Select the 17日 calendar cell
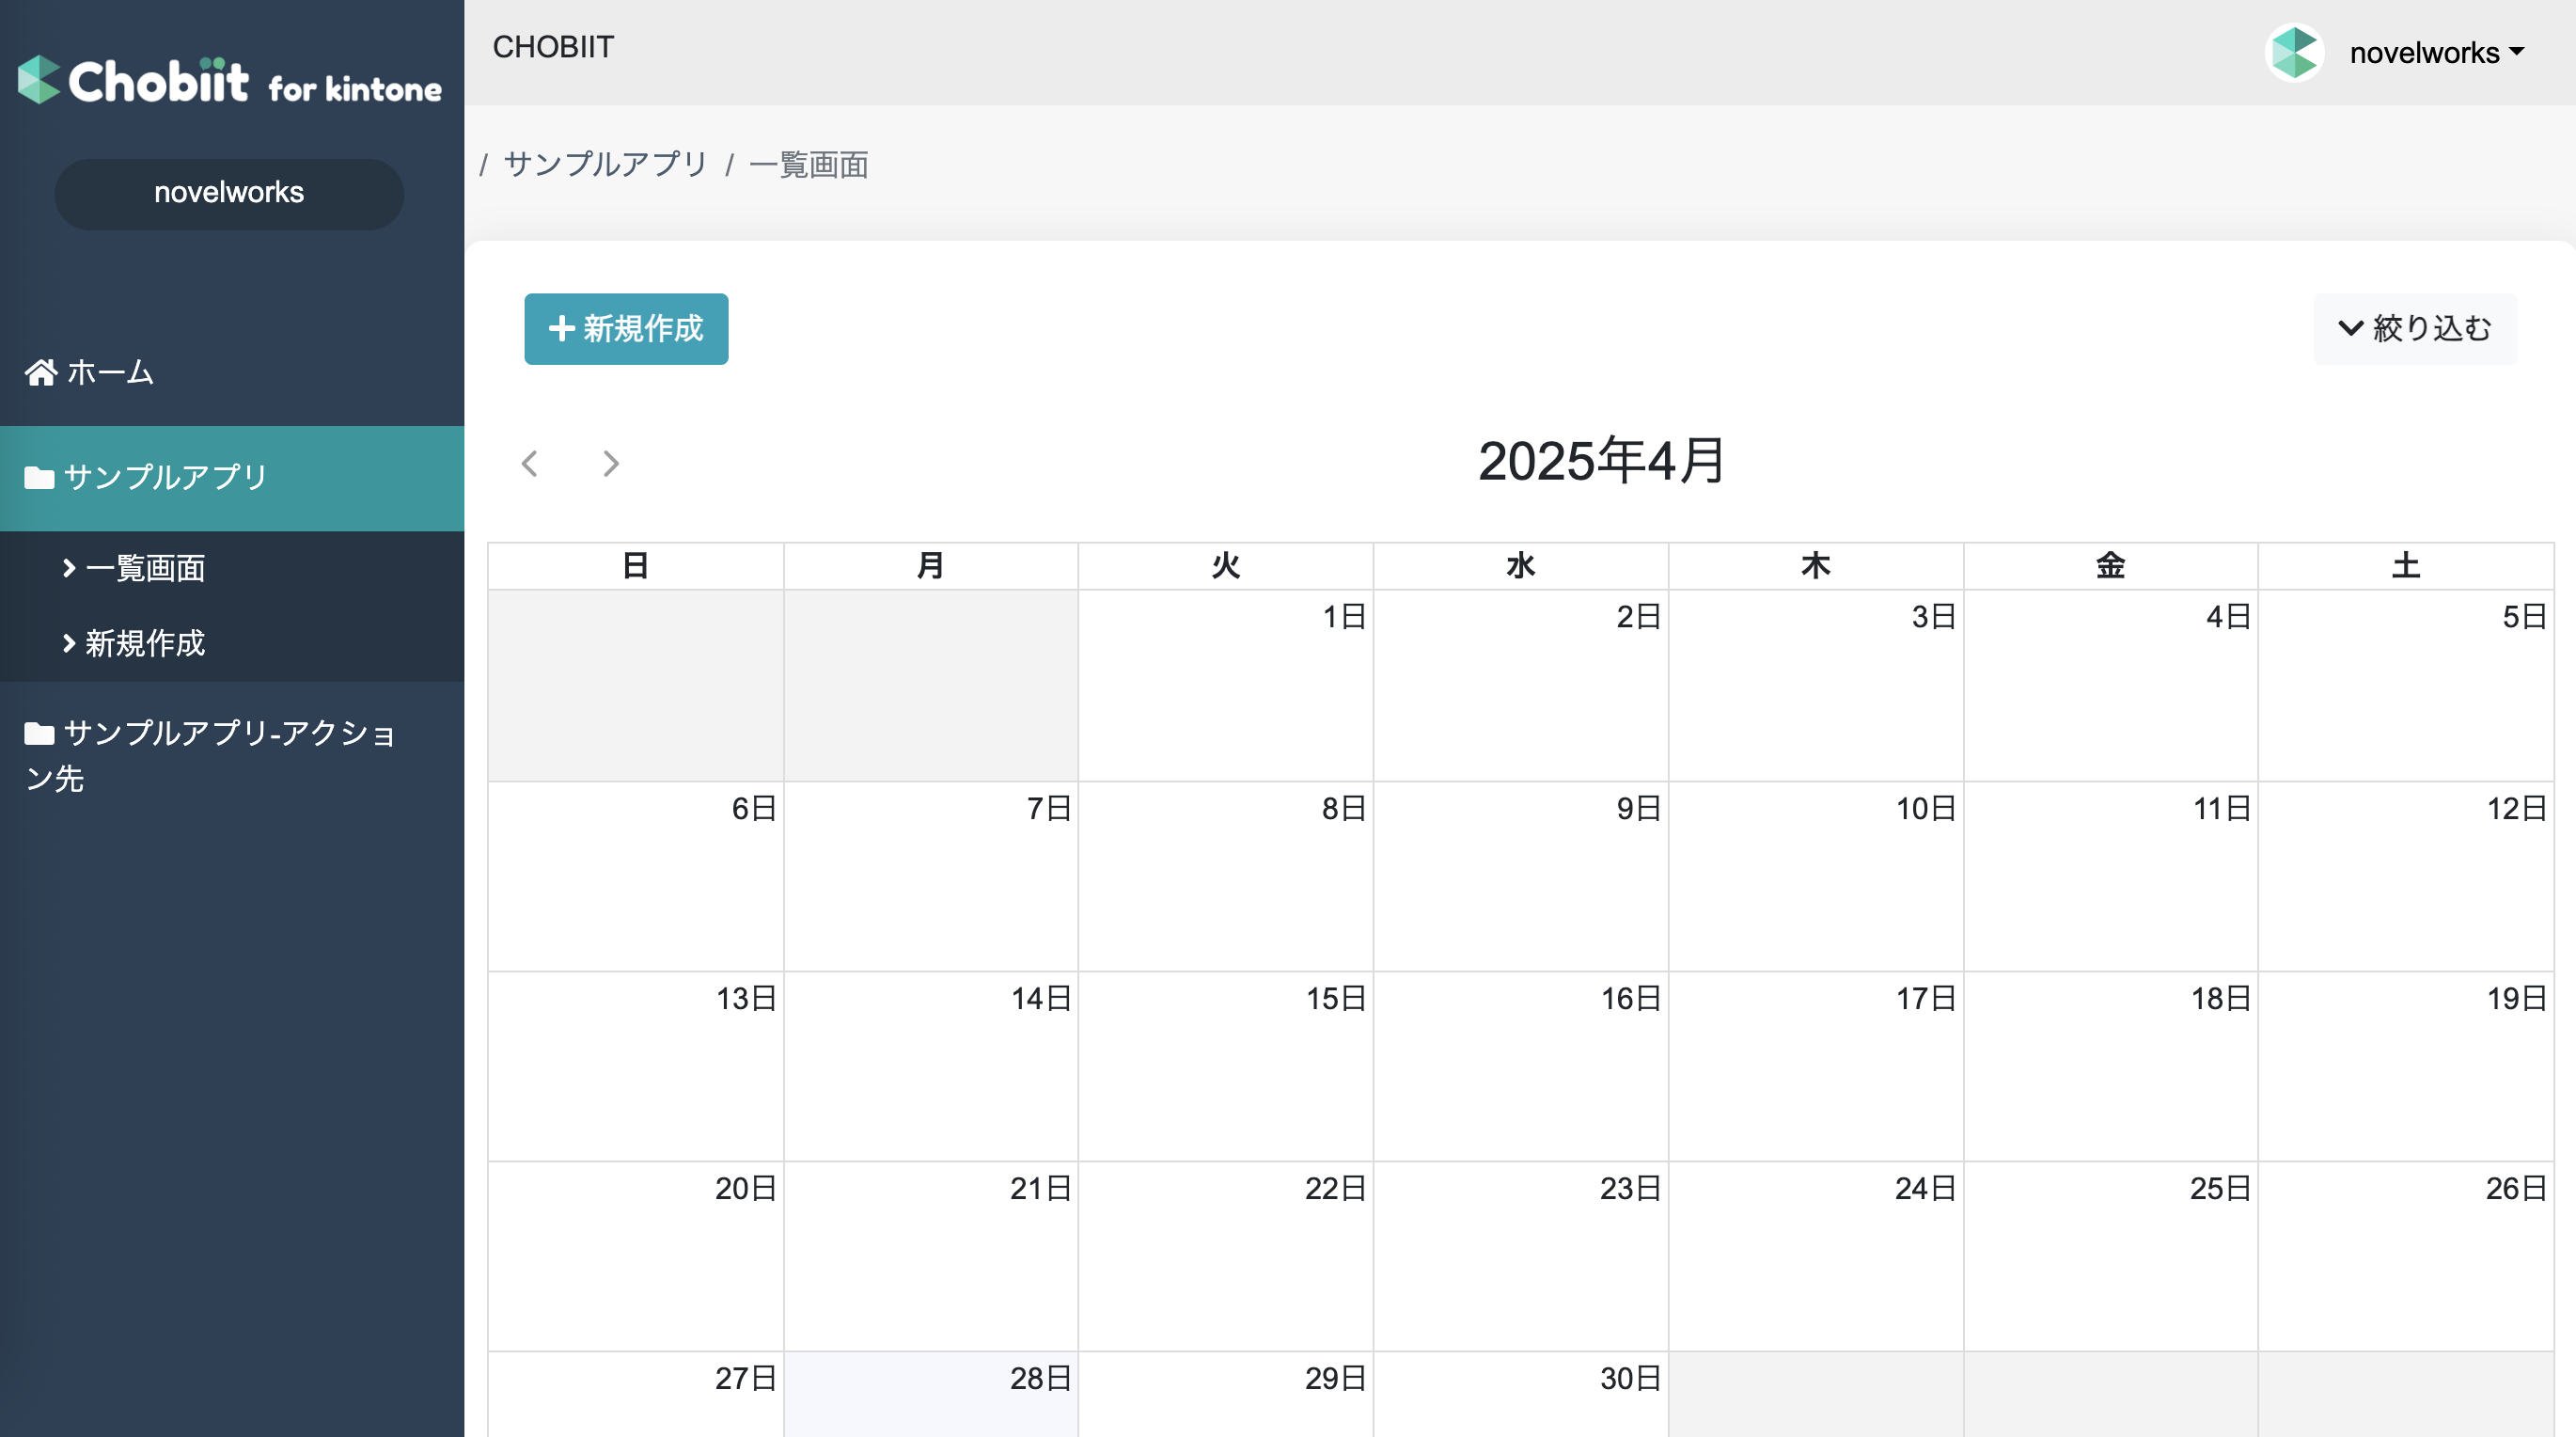This screenshot has height=1437, width=2576. 1816,1066
